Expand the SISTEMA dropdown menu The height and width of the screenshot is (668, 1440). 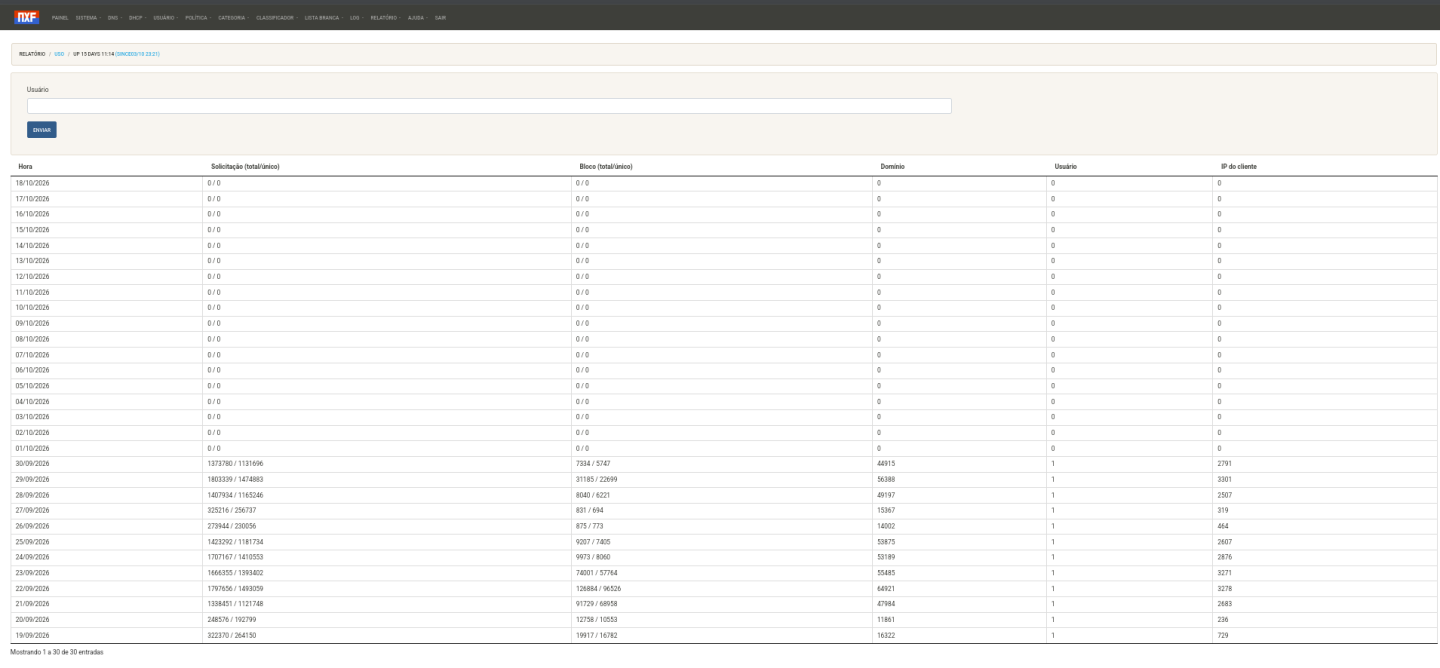(86, 17)
